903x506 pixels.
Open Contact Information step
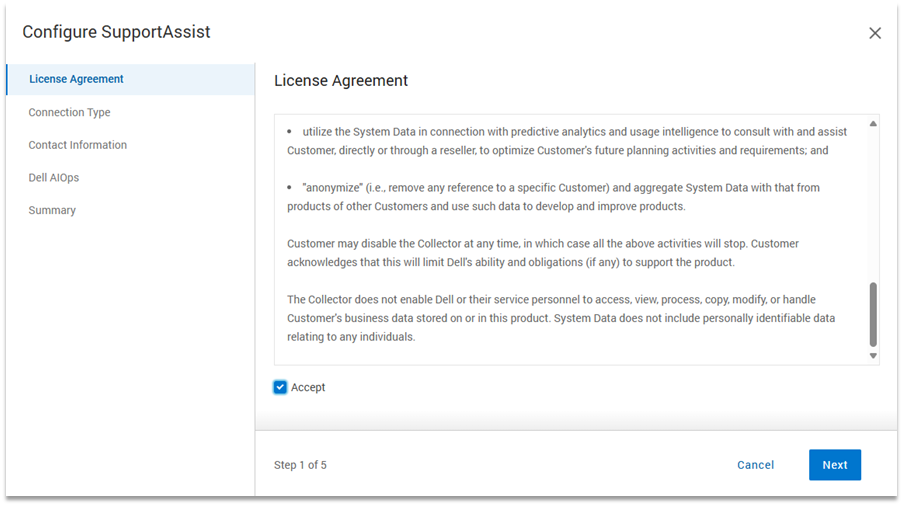click(x=78, y=145)
